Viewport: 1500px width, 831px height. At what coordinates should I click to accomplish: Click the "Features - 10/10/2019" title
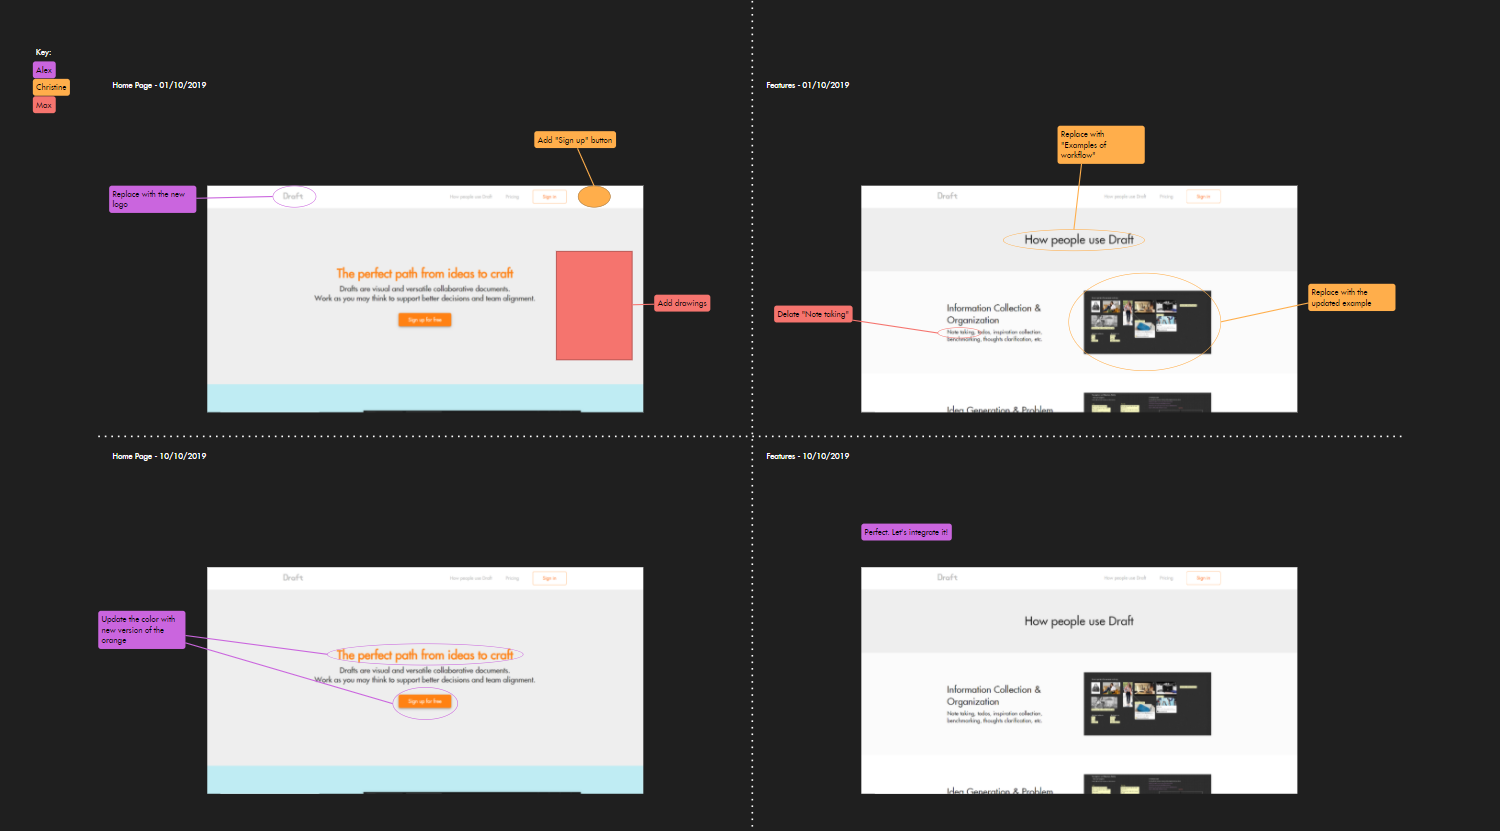tap(807, 456)
